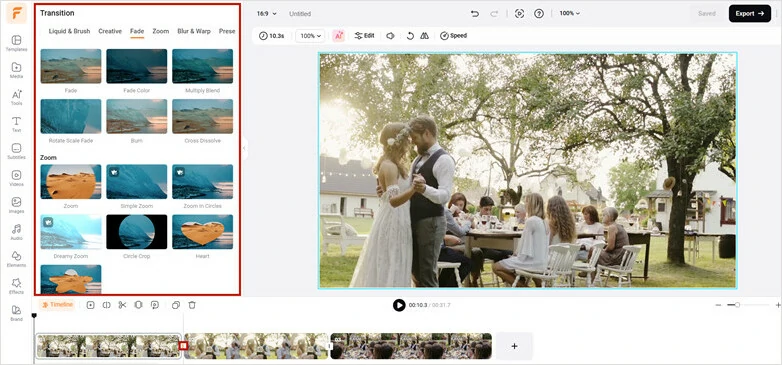Click the Export button
This screenshot has width=782, height=365.
tap(750, 13)
